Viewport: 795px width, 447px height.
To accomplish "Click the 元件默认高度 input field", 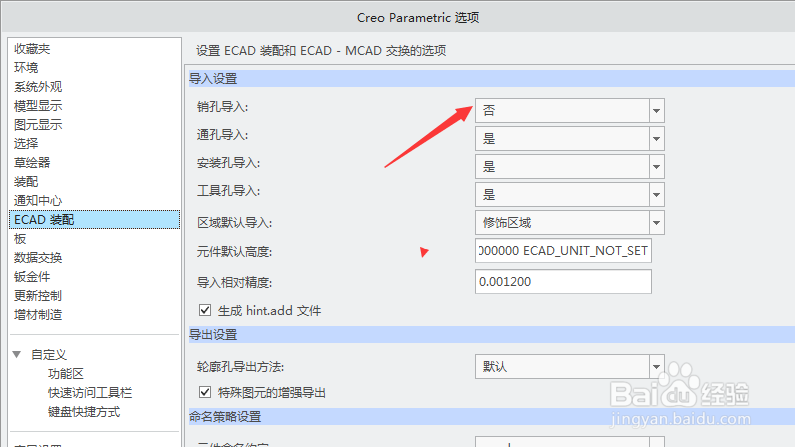I will point(563,251).
